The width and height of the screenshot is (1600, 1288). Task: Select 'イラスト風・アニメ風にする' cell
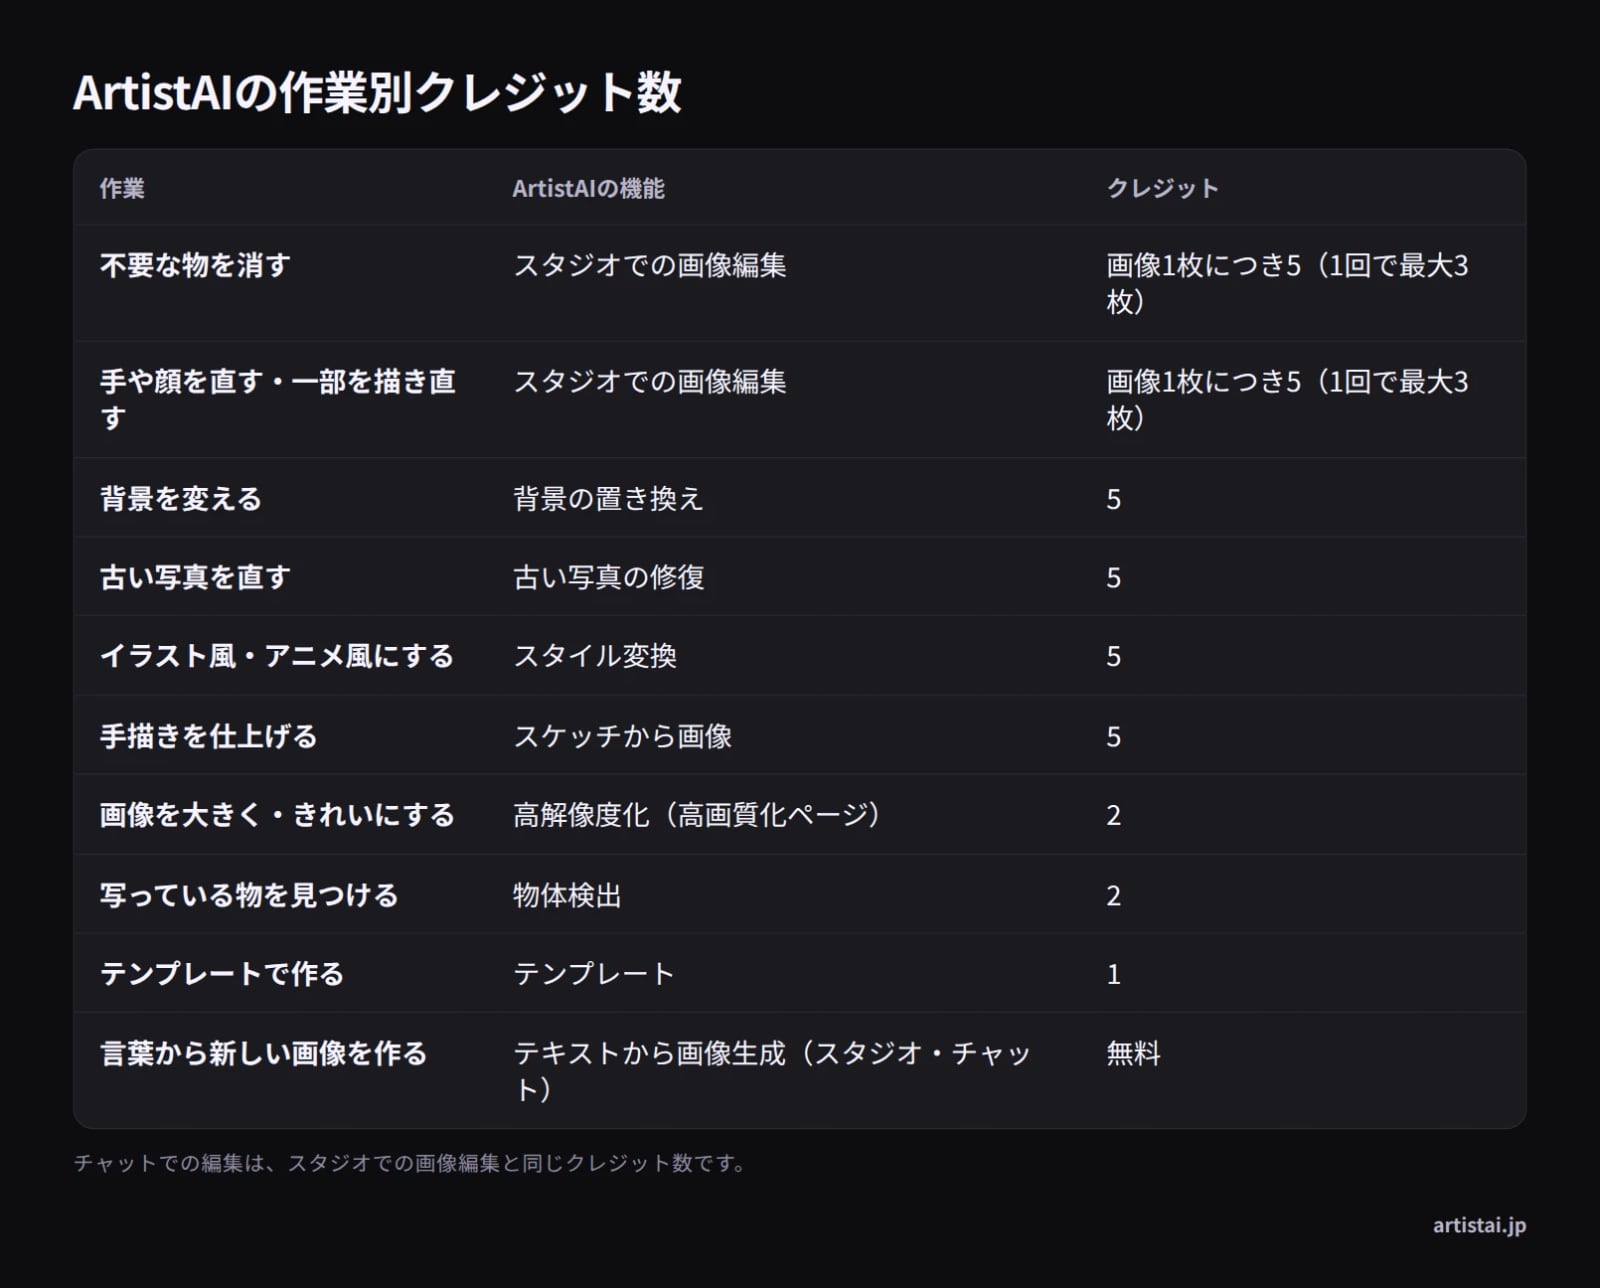point(277,656)
